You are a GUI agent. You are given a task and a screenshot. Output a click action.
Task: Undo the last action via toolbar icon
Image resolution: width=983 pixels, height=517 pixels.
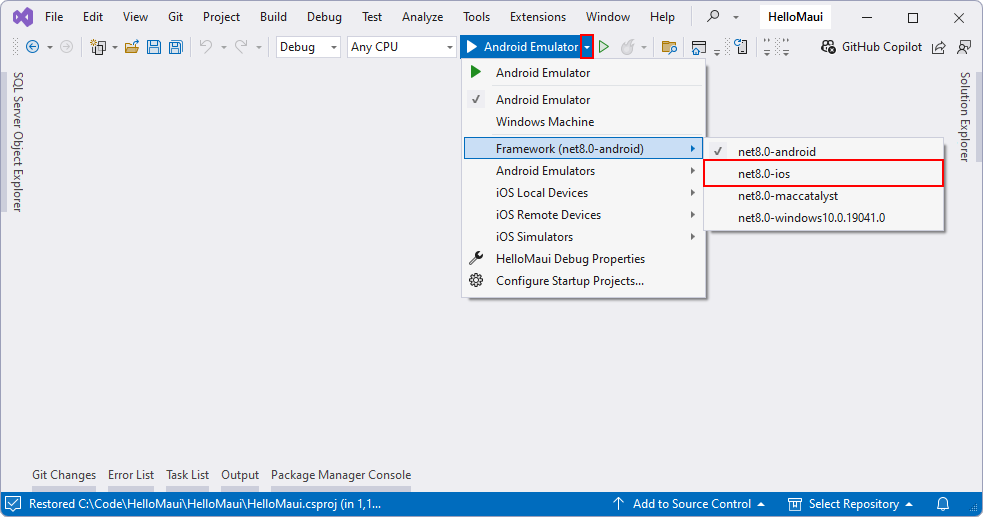(x=206, y=47)
